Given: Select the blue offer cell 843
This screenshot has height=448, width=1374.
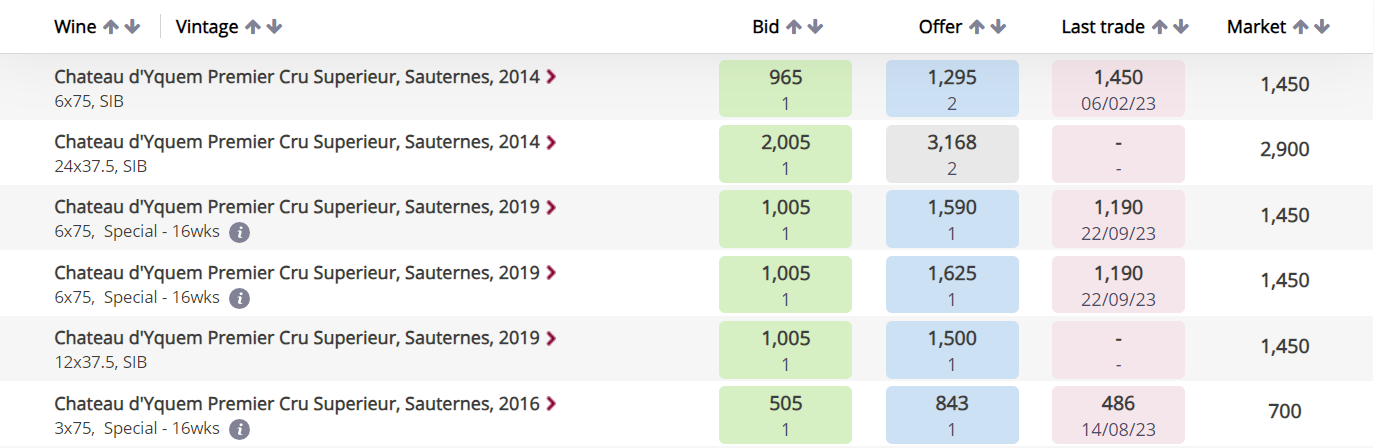Looking at the screenshot, I should pos(952,415).
